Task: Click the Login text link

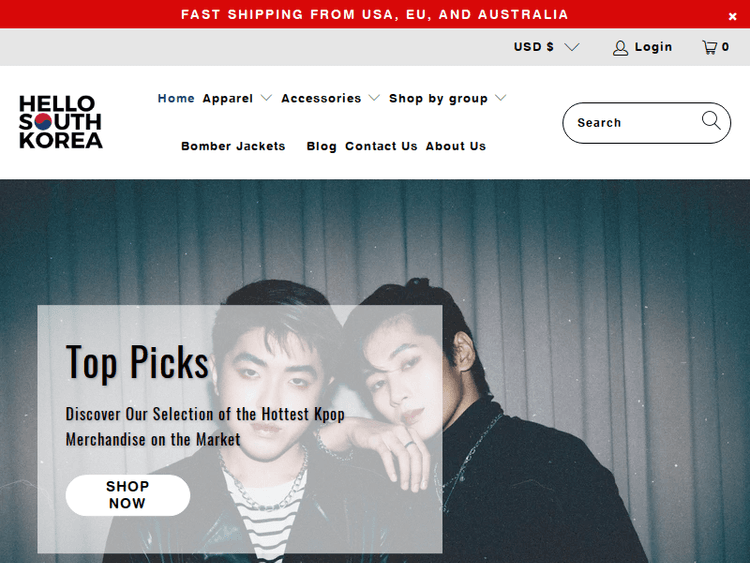Action: (x=653, y=47)
